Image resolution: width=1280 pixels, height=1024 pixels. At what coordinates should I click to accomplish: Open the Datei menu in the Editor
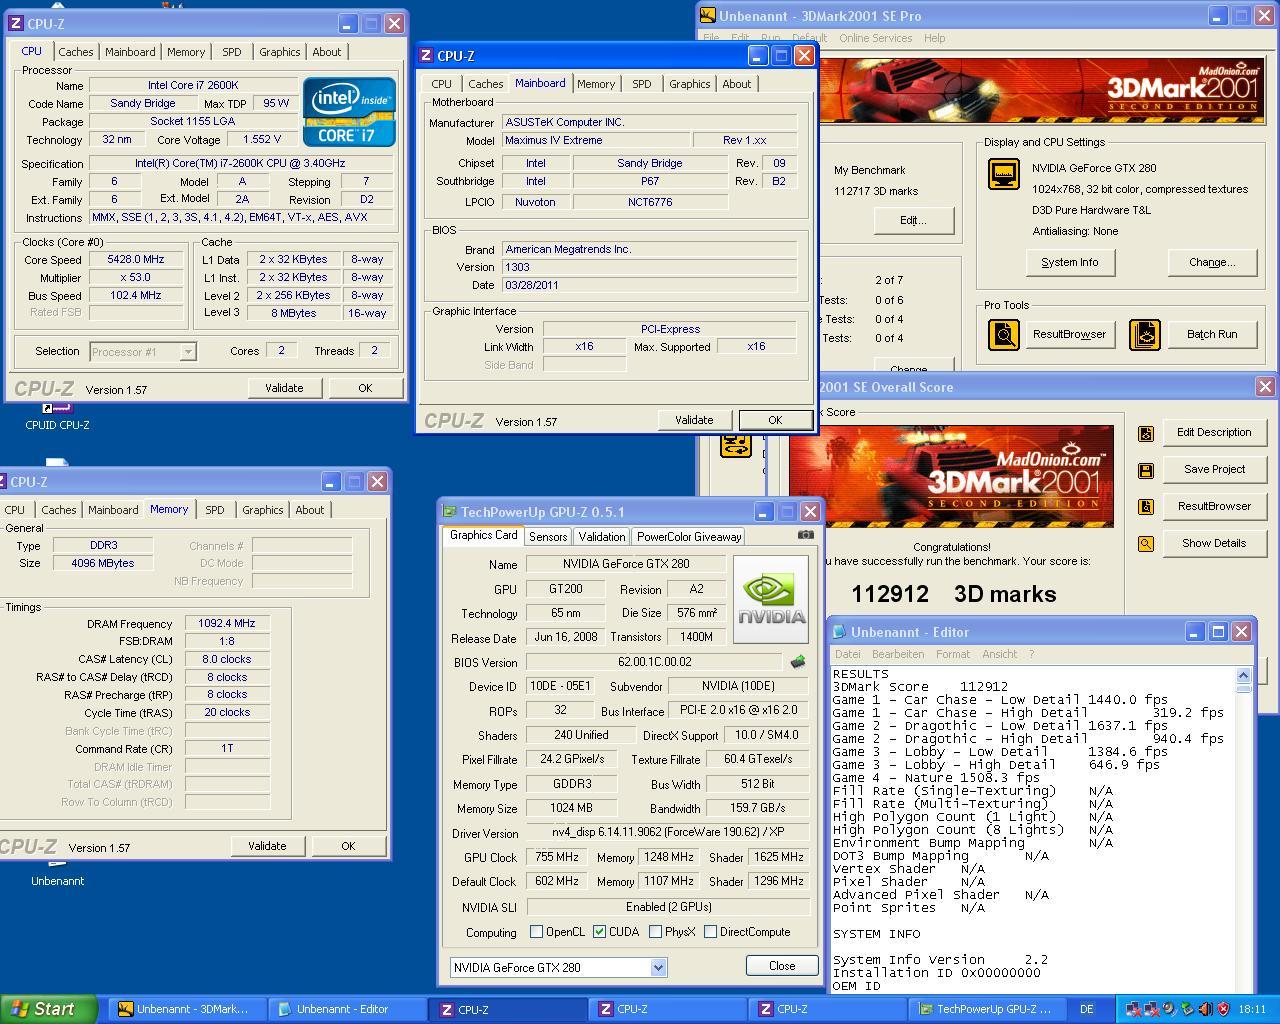pos(847,654)
